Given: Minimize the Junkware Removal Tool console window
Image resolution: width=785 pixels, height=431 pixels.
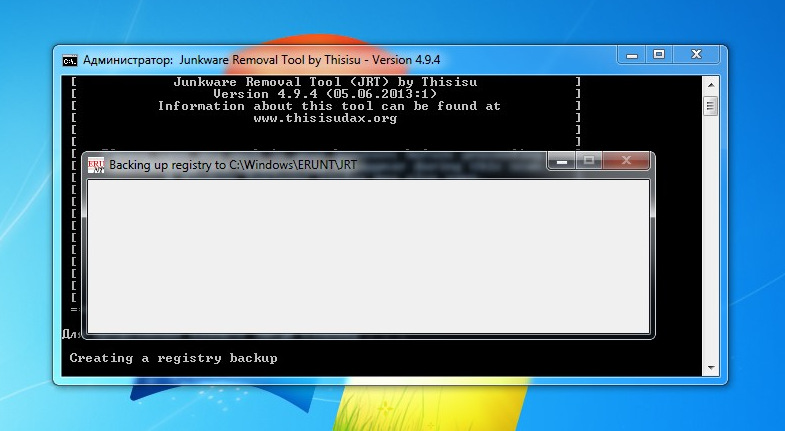Looking at the screenshot, I should click(632, 54).
